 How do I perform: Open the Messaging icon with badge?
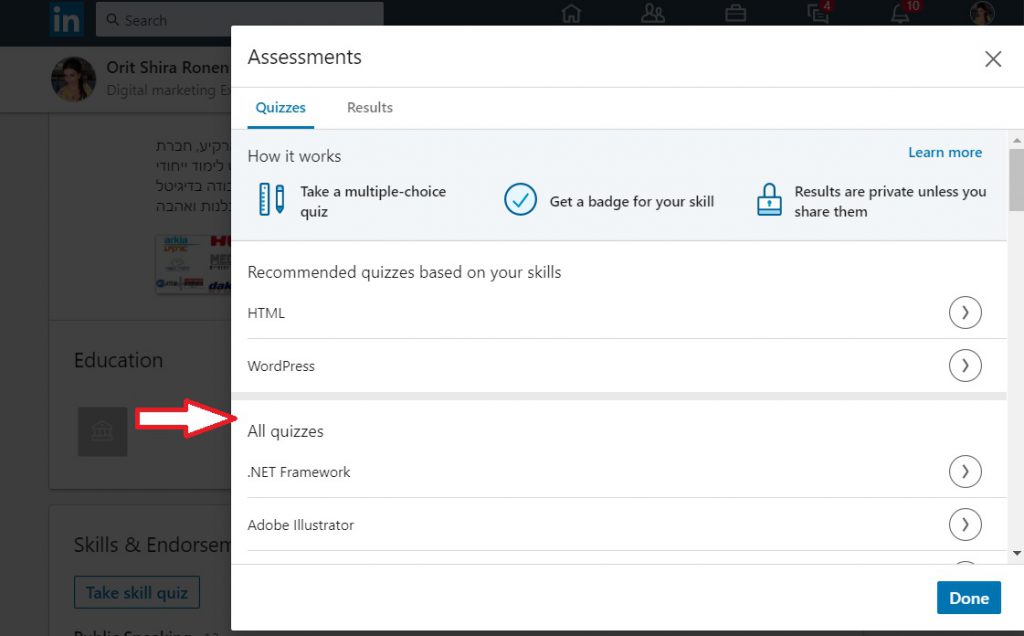coord(818,12)
